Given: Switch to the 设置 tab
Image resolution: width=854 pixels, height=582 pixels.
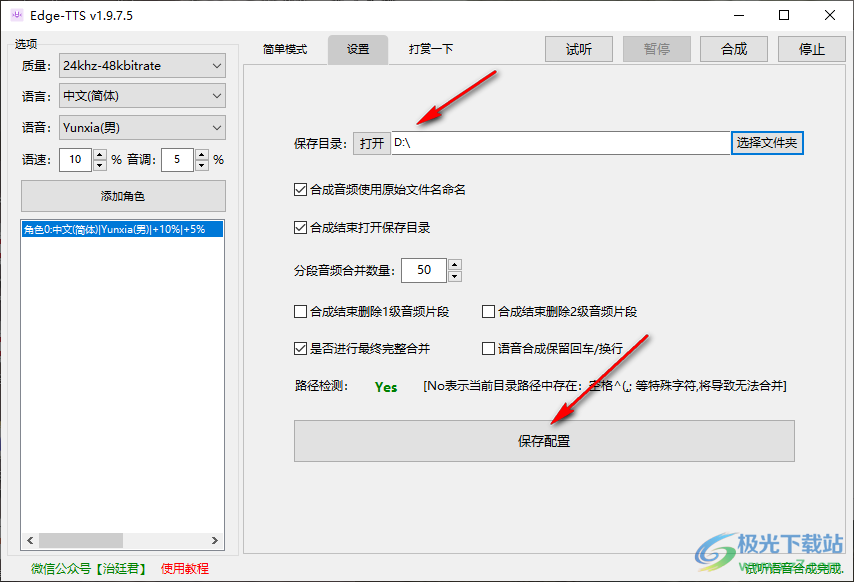Looking at the screenshot, I should point(358,50).
